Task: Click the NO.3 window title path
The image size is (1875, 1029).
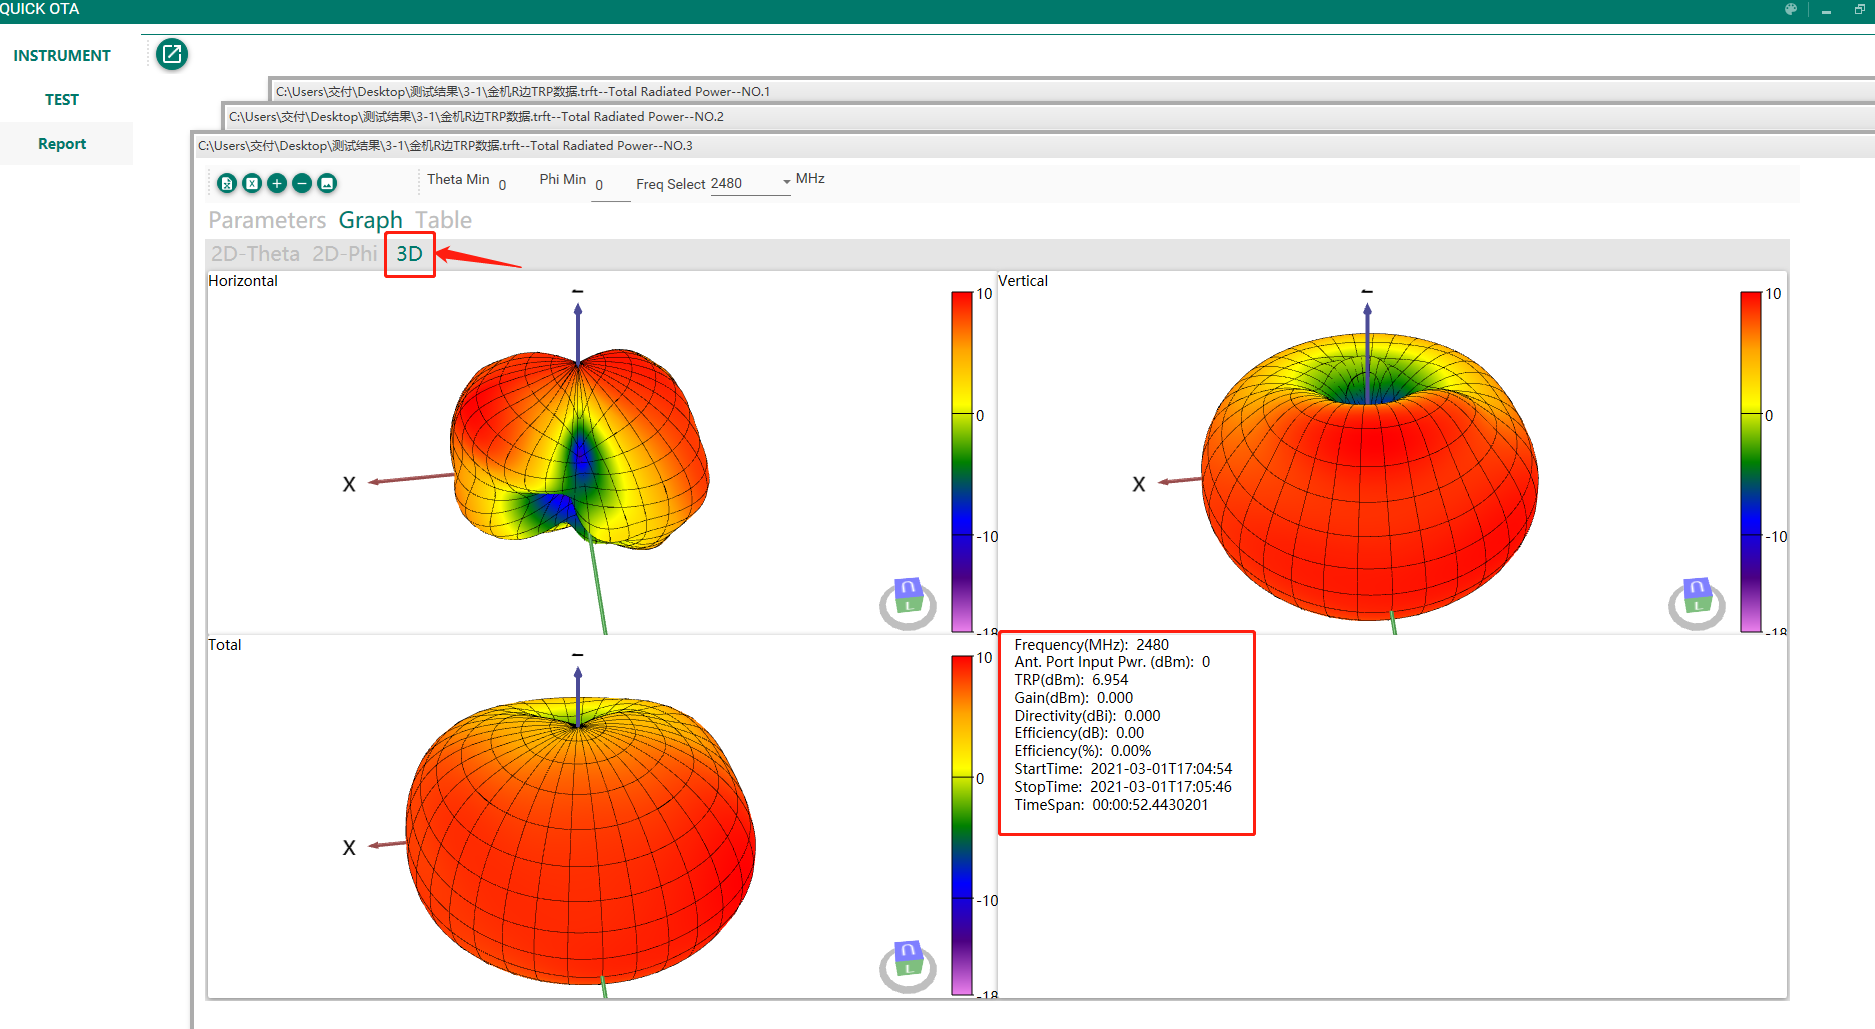Action: [445, 146]
